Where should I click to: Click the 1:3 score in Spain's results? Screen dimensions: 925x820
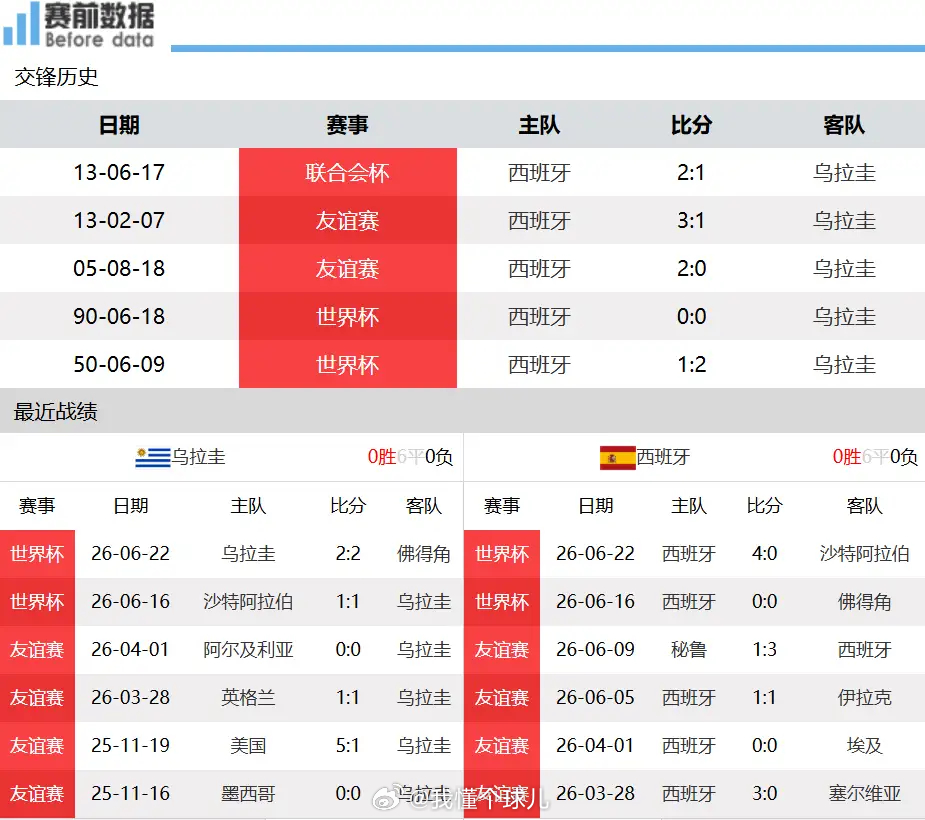click(765, 650)
